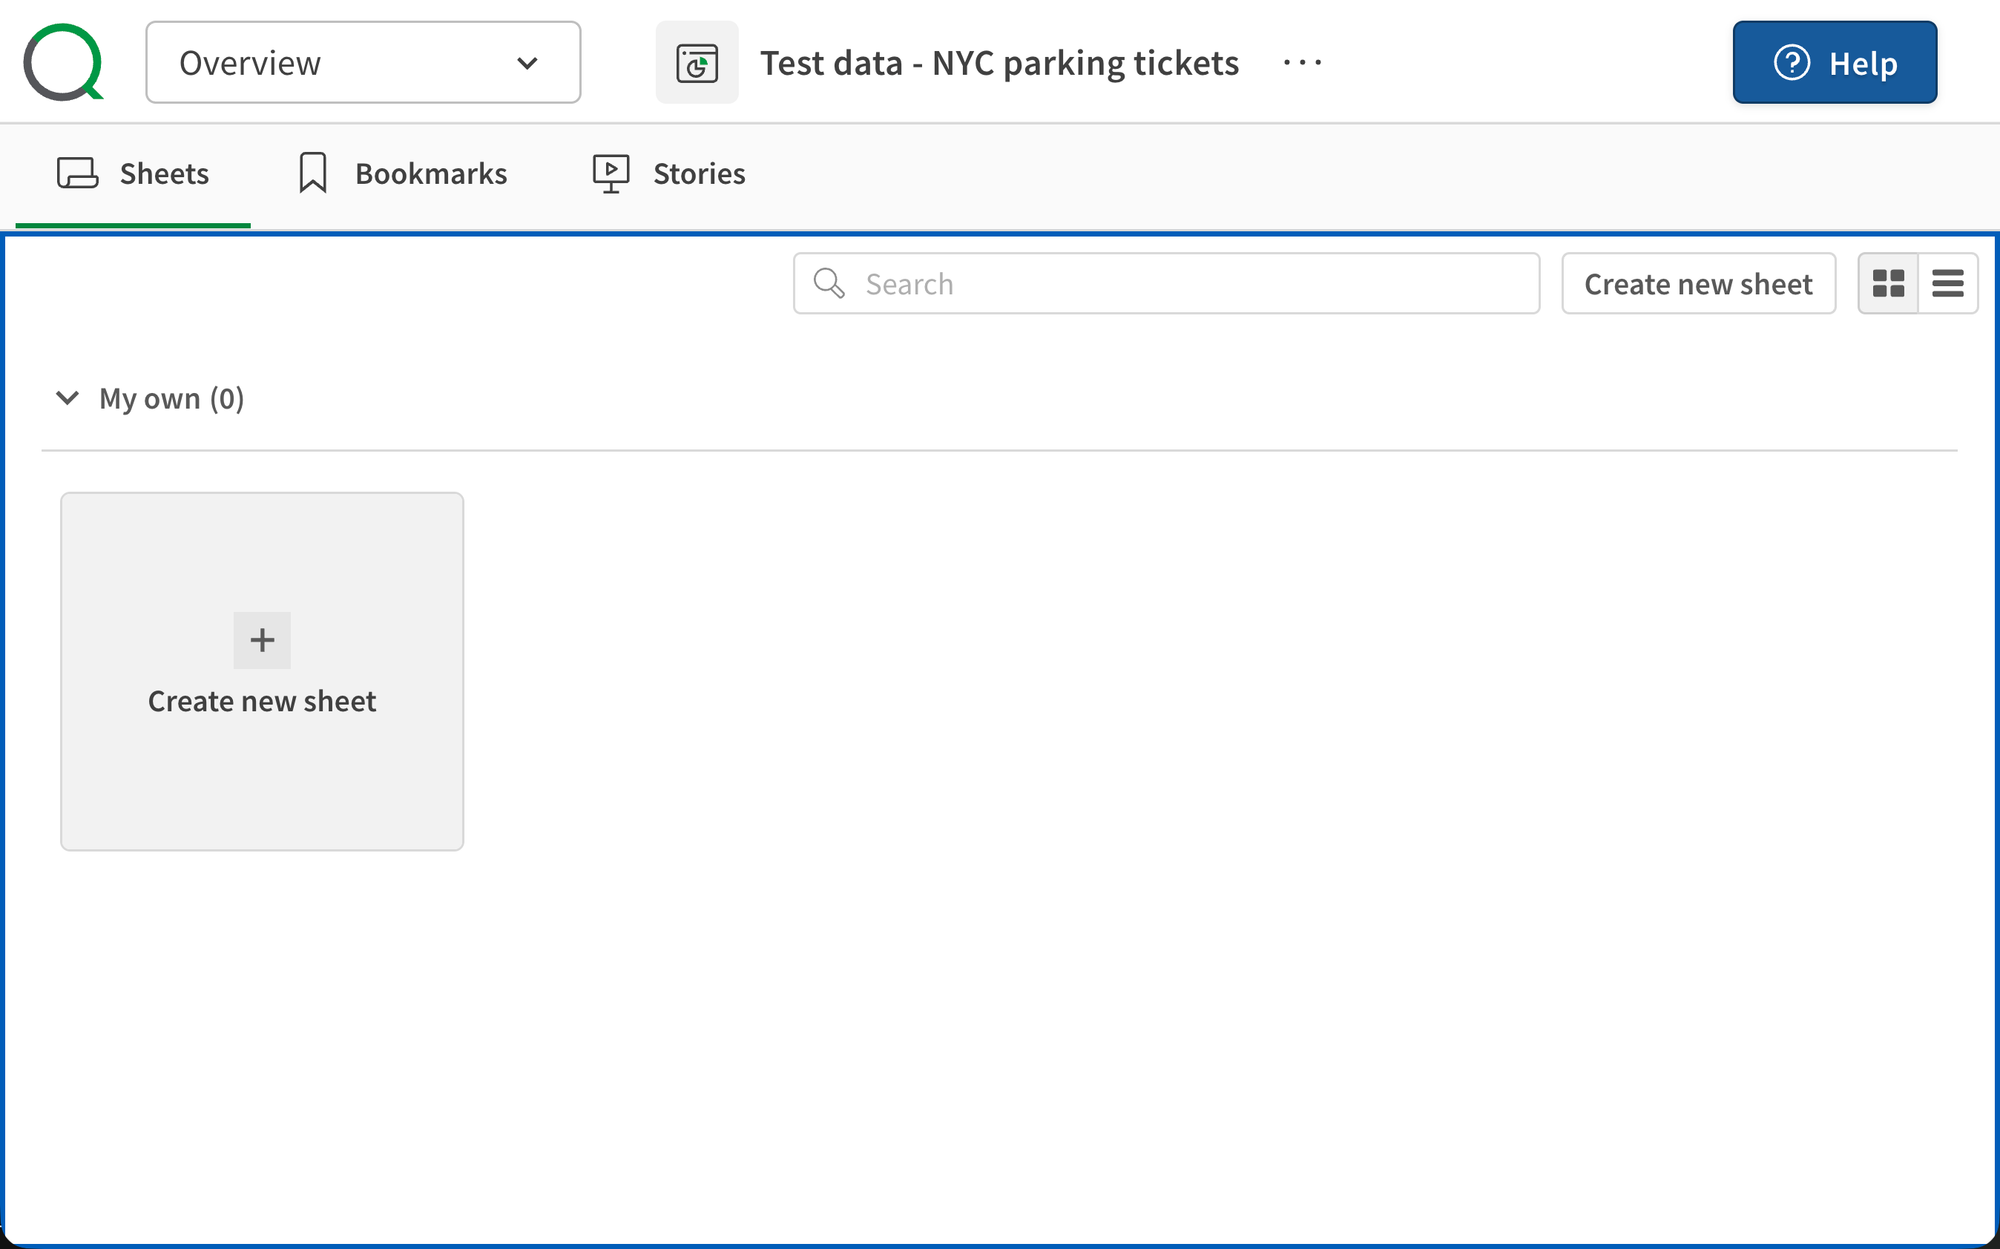Viewport: 2000px width, 1249px height.
Task: Open the Overview navigation dropdown
Action: 362,62
